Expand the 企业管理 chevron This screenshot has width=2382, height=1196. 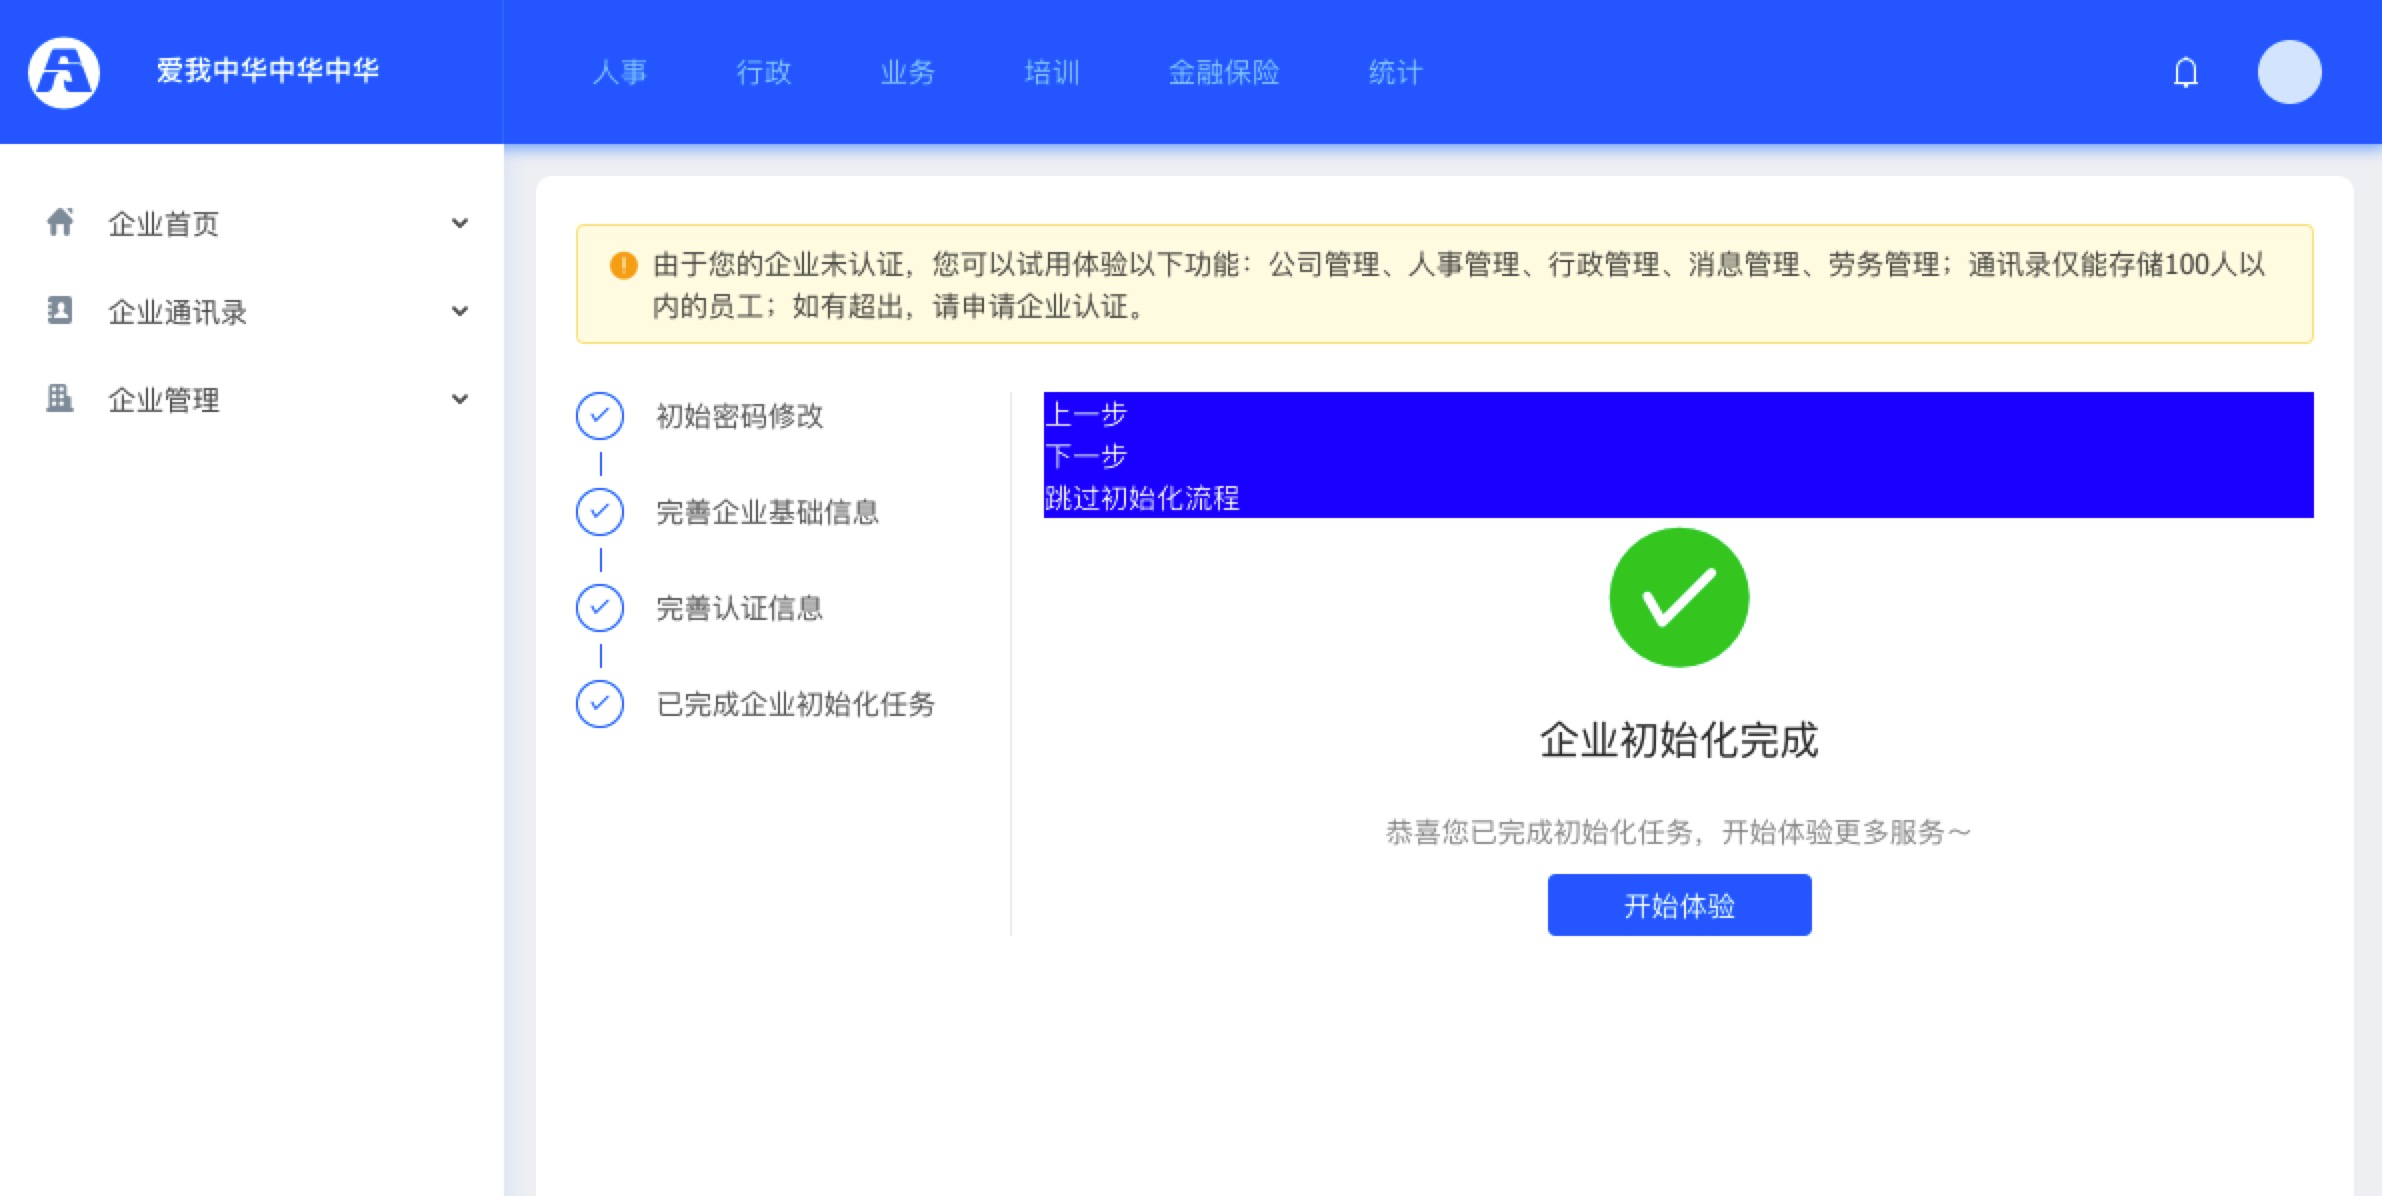pyautogui.click(x=460, y=399)
